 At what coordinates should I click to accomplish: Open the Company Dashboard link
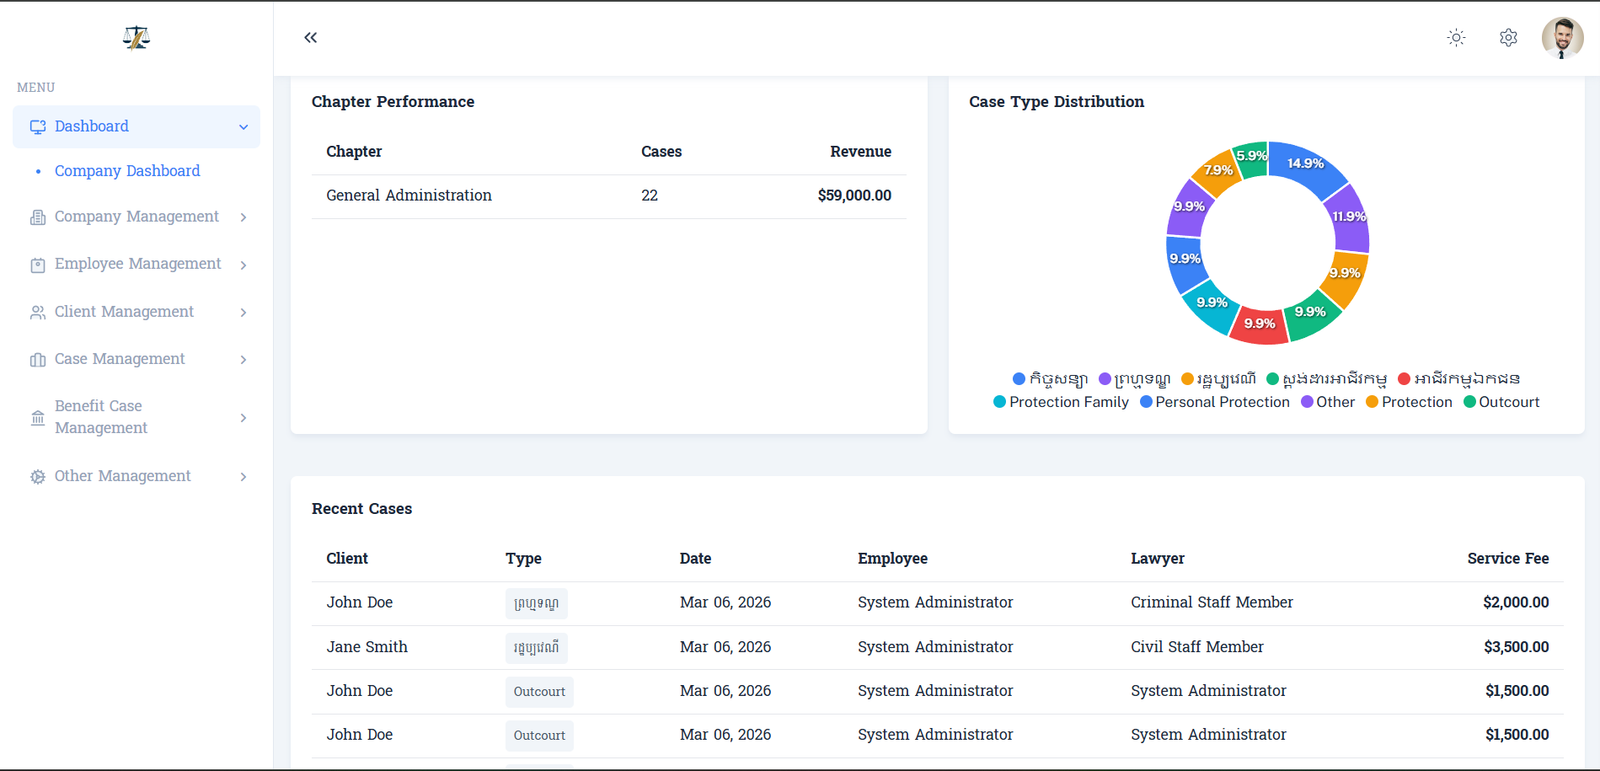click(127, 171)
